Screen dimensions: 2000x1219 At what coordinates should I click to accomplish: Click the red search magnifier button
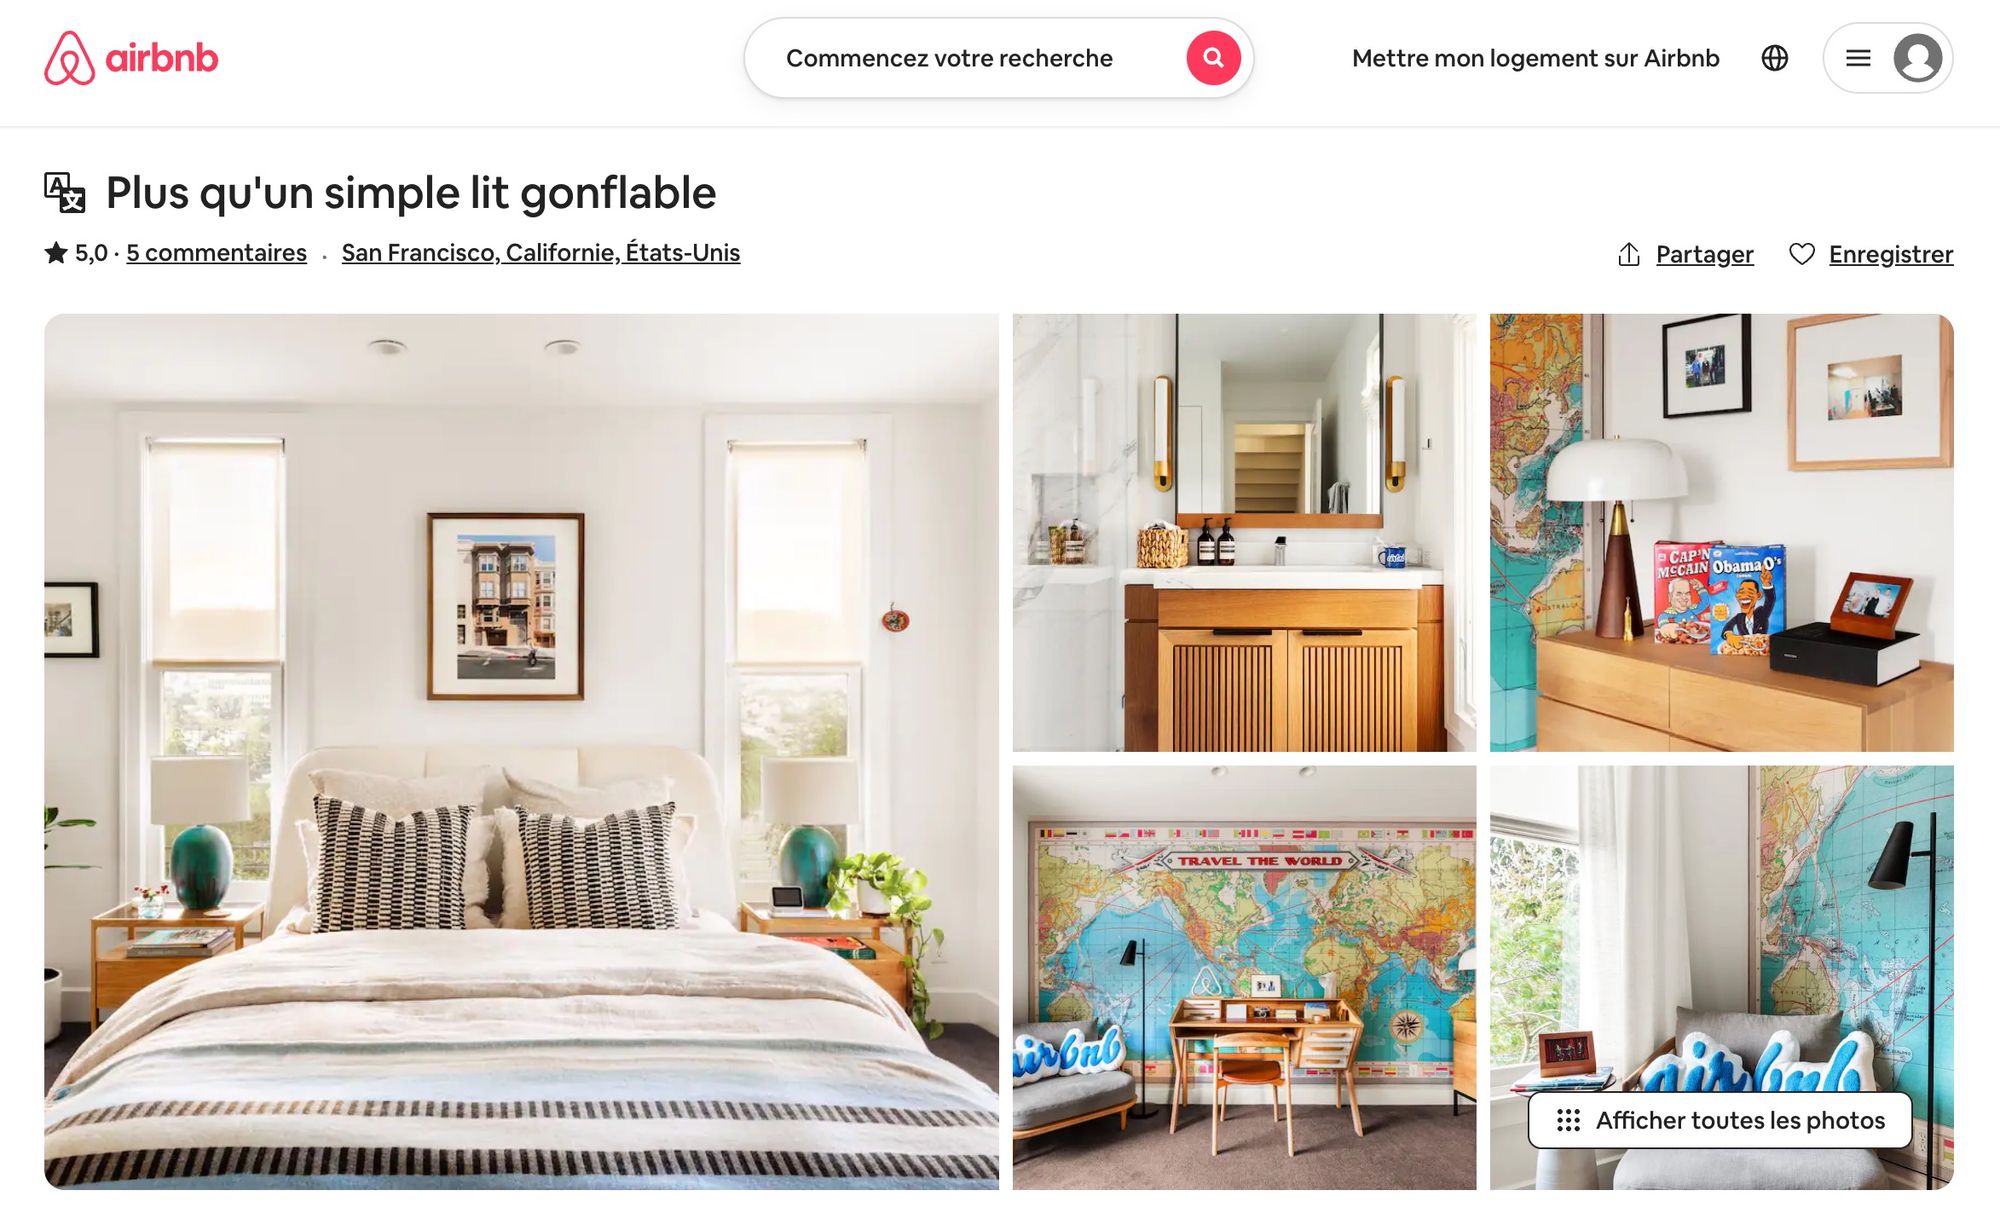pos(1213,58)
